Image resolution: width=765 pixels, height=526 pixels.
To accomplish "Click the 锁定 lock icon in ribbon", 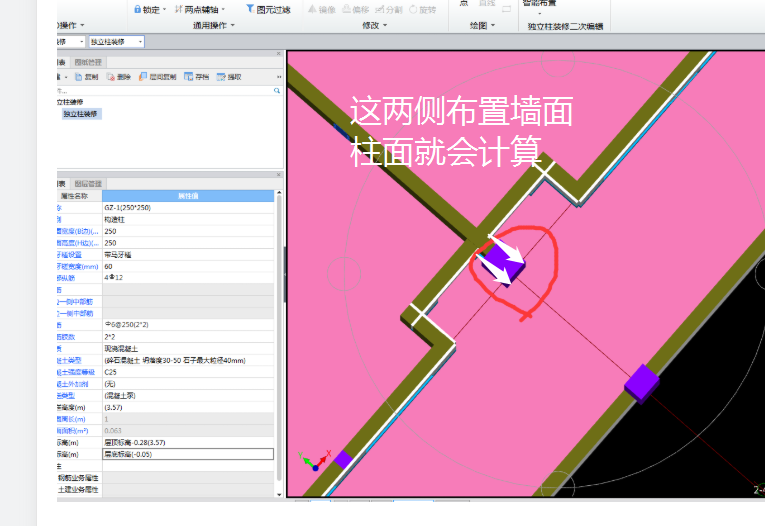I will [x=138, y=9].
